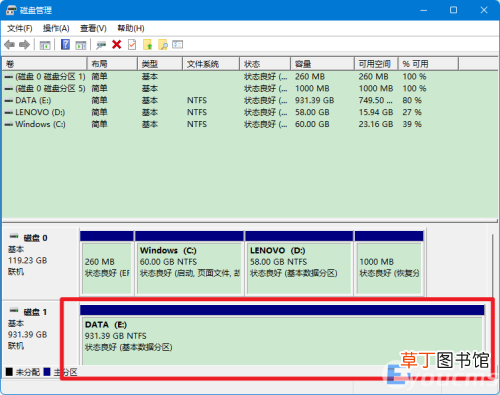Viewport: 500px width, 395px height.
Task: Minimize the Disk Management window
Action: coord(423,10)
